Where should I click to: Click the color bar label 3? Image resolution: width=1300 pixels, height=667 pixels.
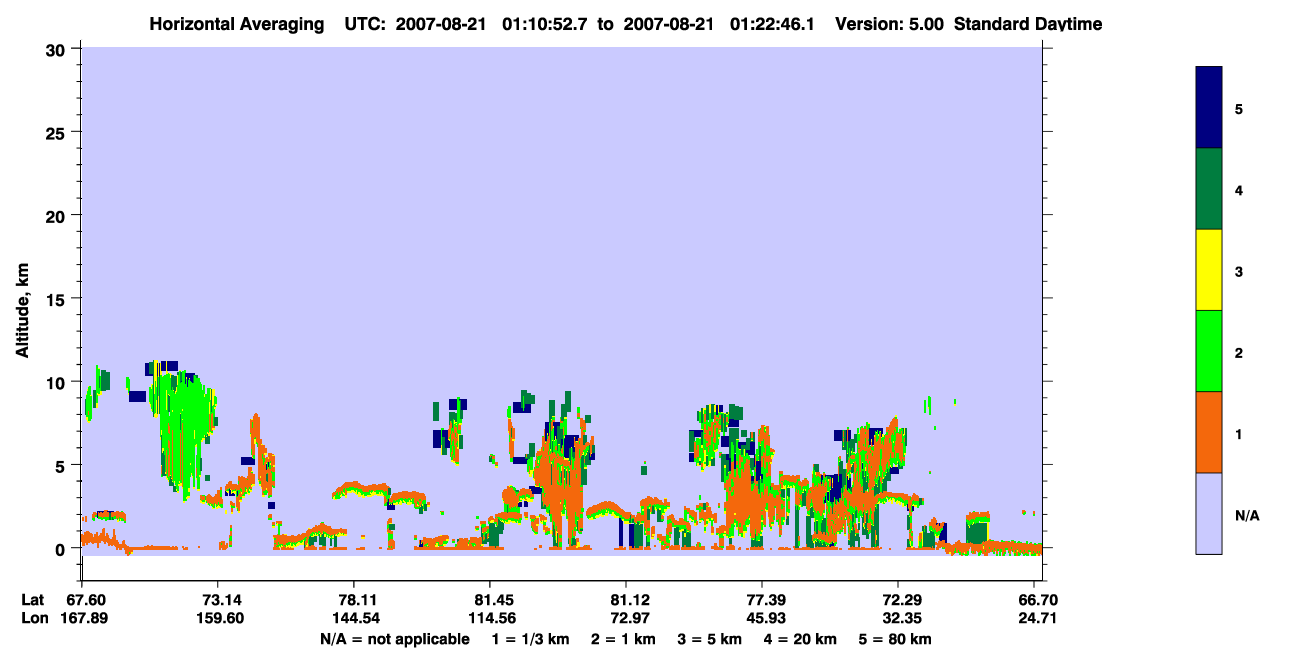coord(1239,270)
